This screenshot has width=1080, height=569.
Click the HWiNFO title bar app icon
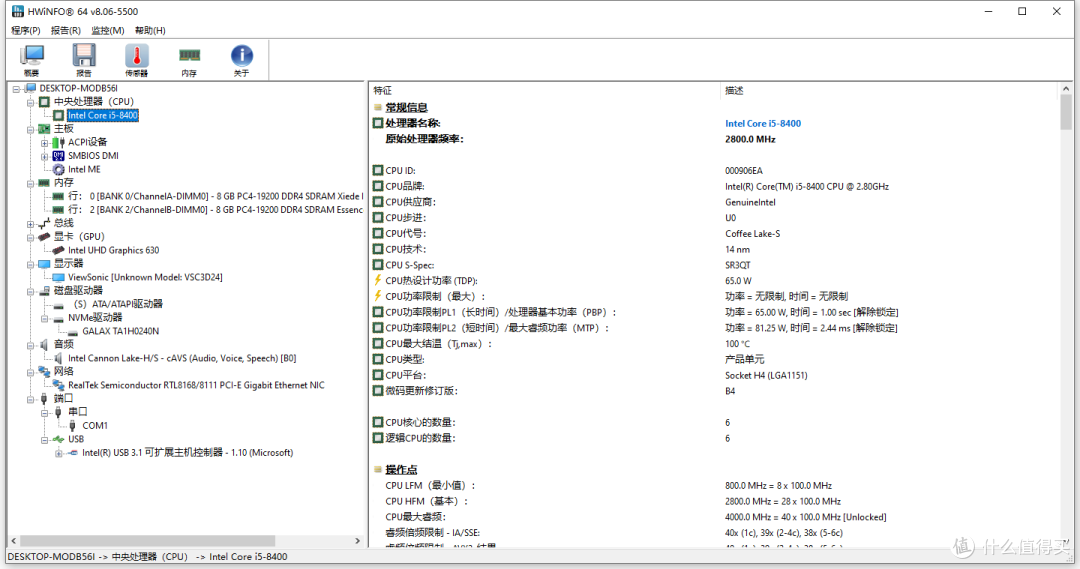point(18,11)
